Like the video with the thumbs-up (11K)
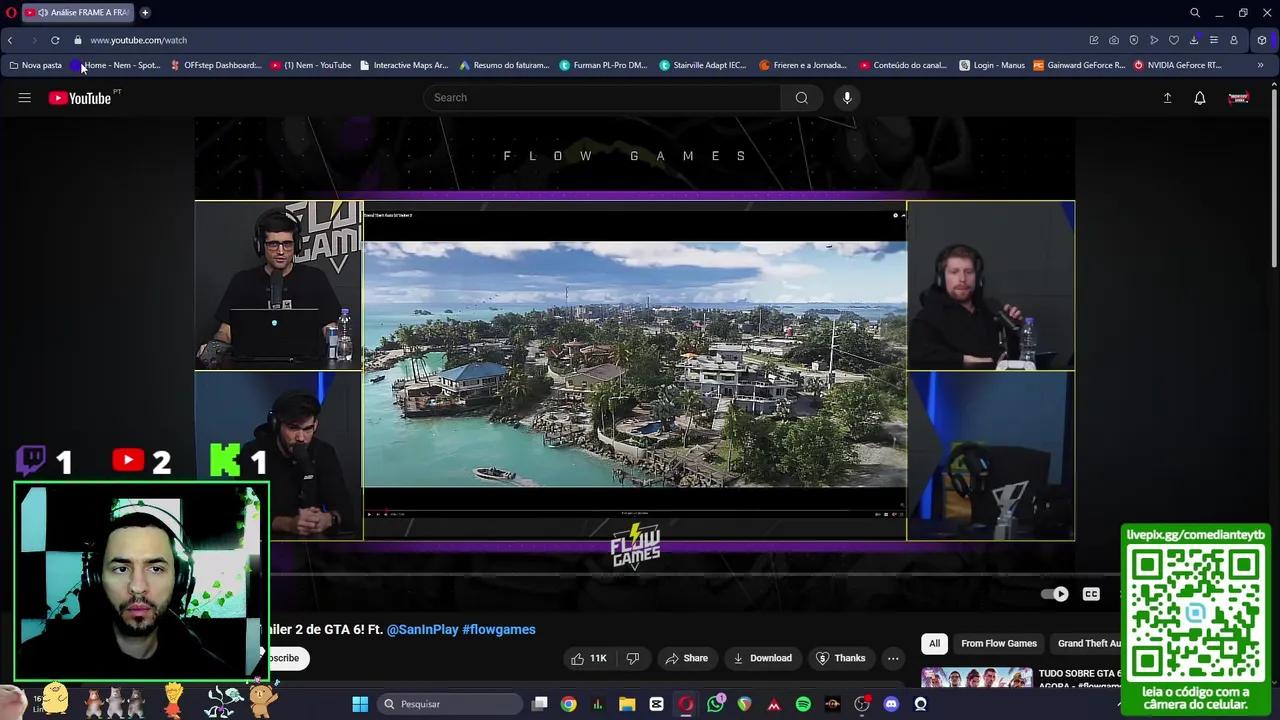The width and height of the screenshot is (1280, 720). 589,658
